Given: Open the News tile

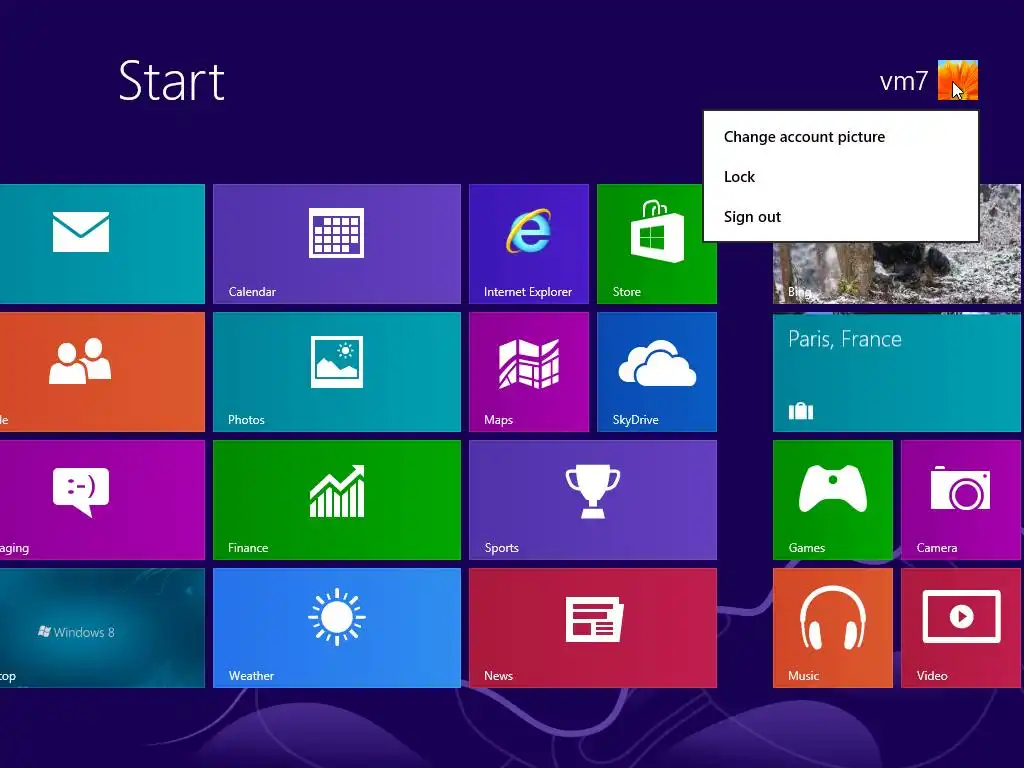Looking at the screenshot, I should (x=593, y=628).
